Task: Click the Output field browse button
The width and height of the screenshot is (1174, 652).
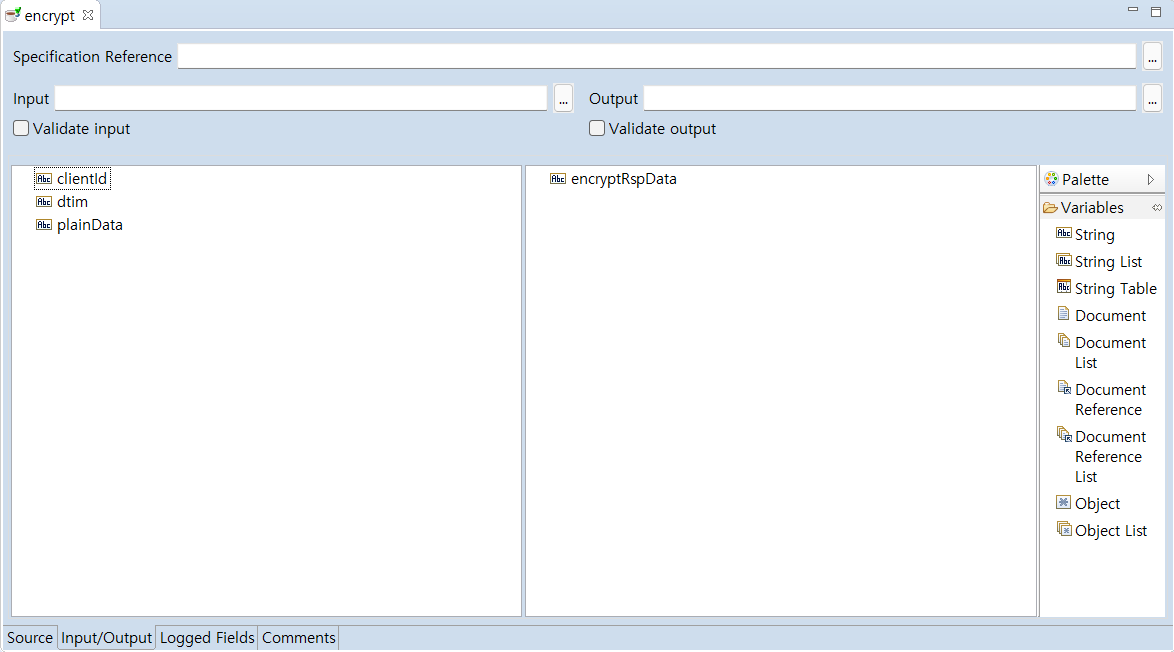Action: [1152, 99]
